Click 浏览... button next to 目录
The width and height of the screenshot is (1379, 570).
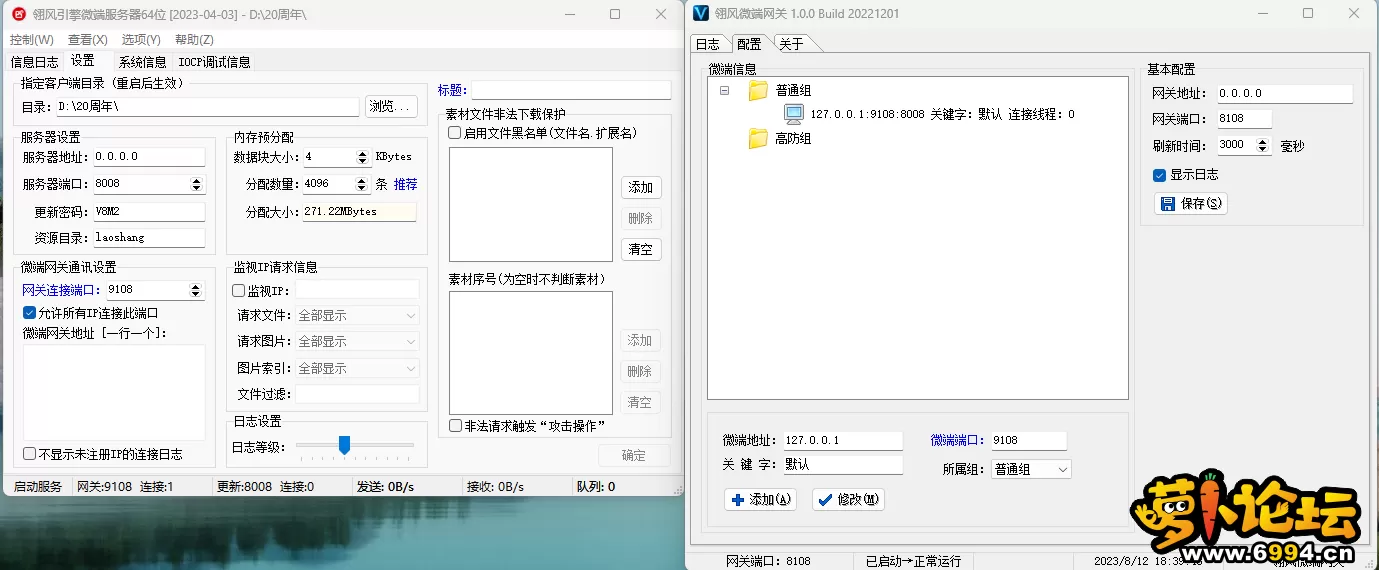pos(391,106)
